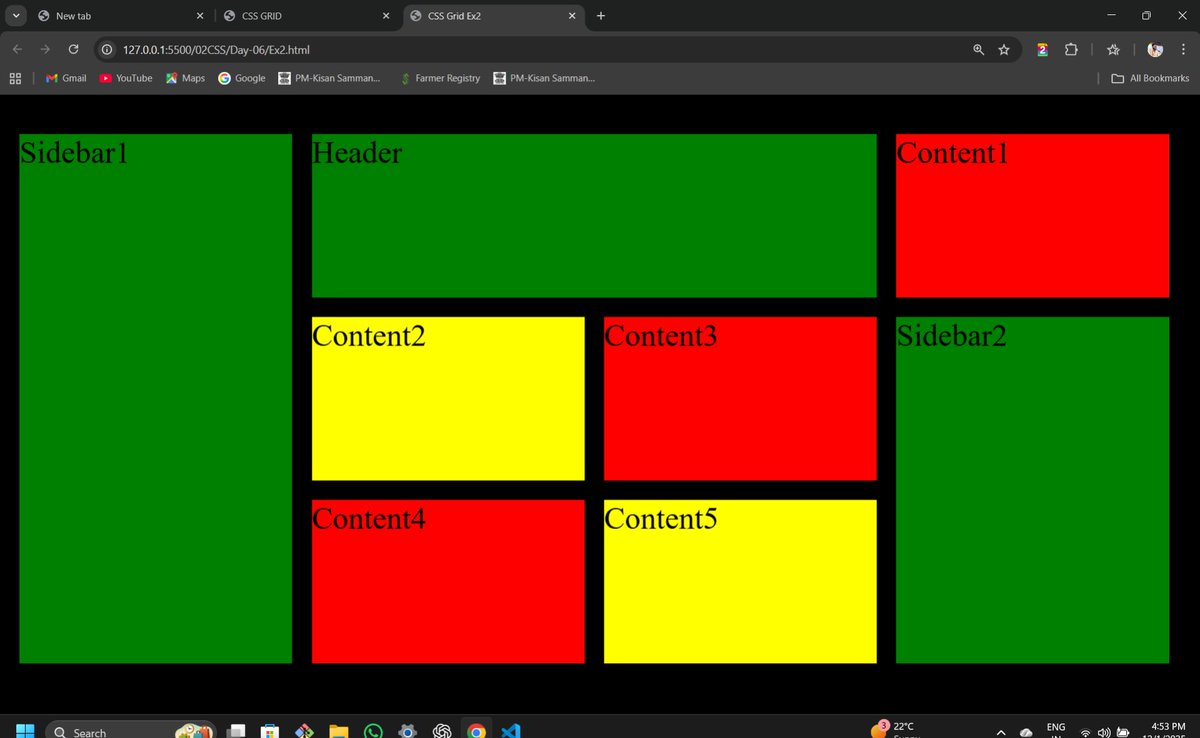This screenshot has height=738, width=1200.
Task: Open Visual Studio Code from the taskbar
Action: tap(511, 731)
